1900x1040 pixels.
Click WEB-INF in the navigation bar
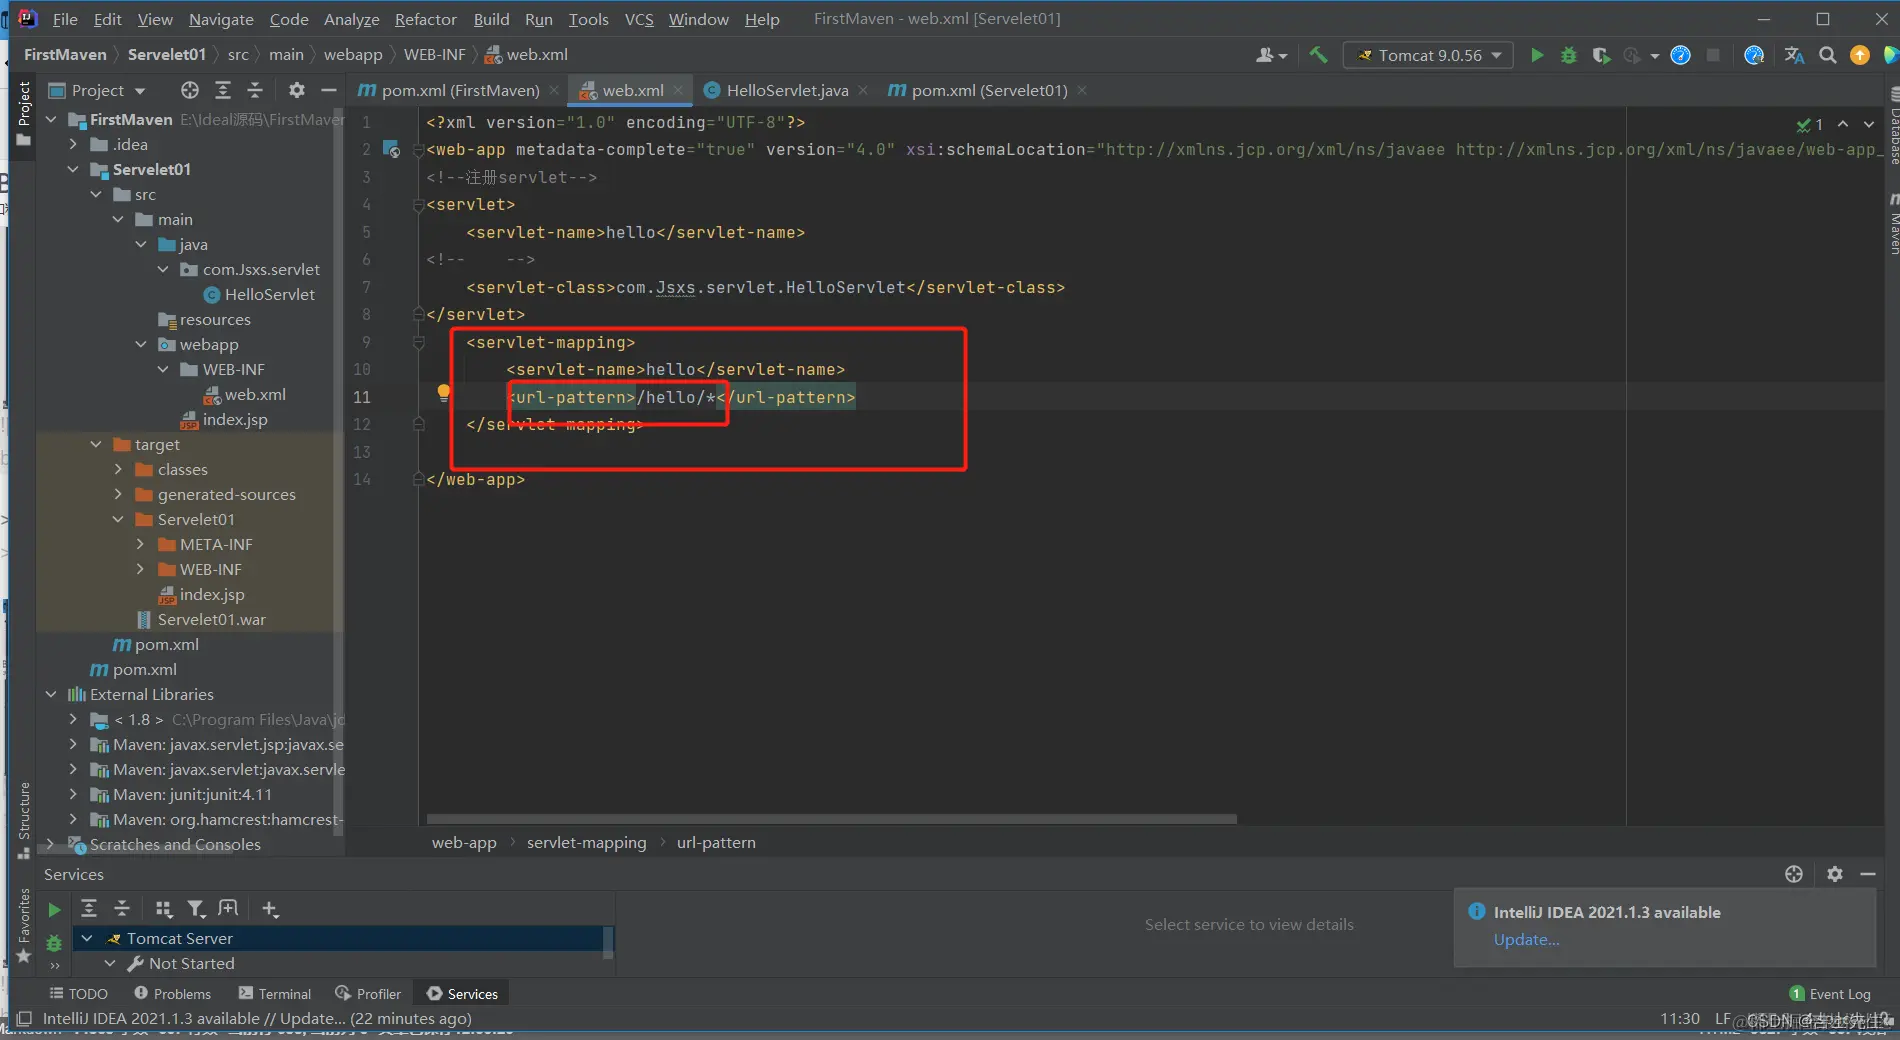pos(435,55)
